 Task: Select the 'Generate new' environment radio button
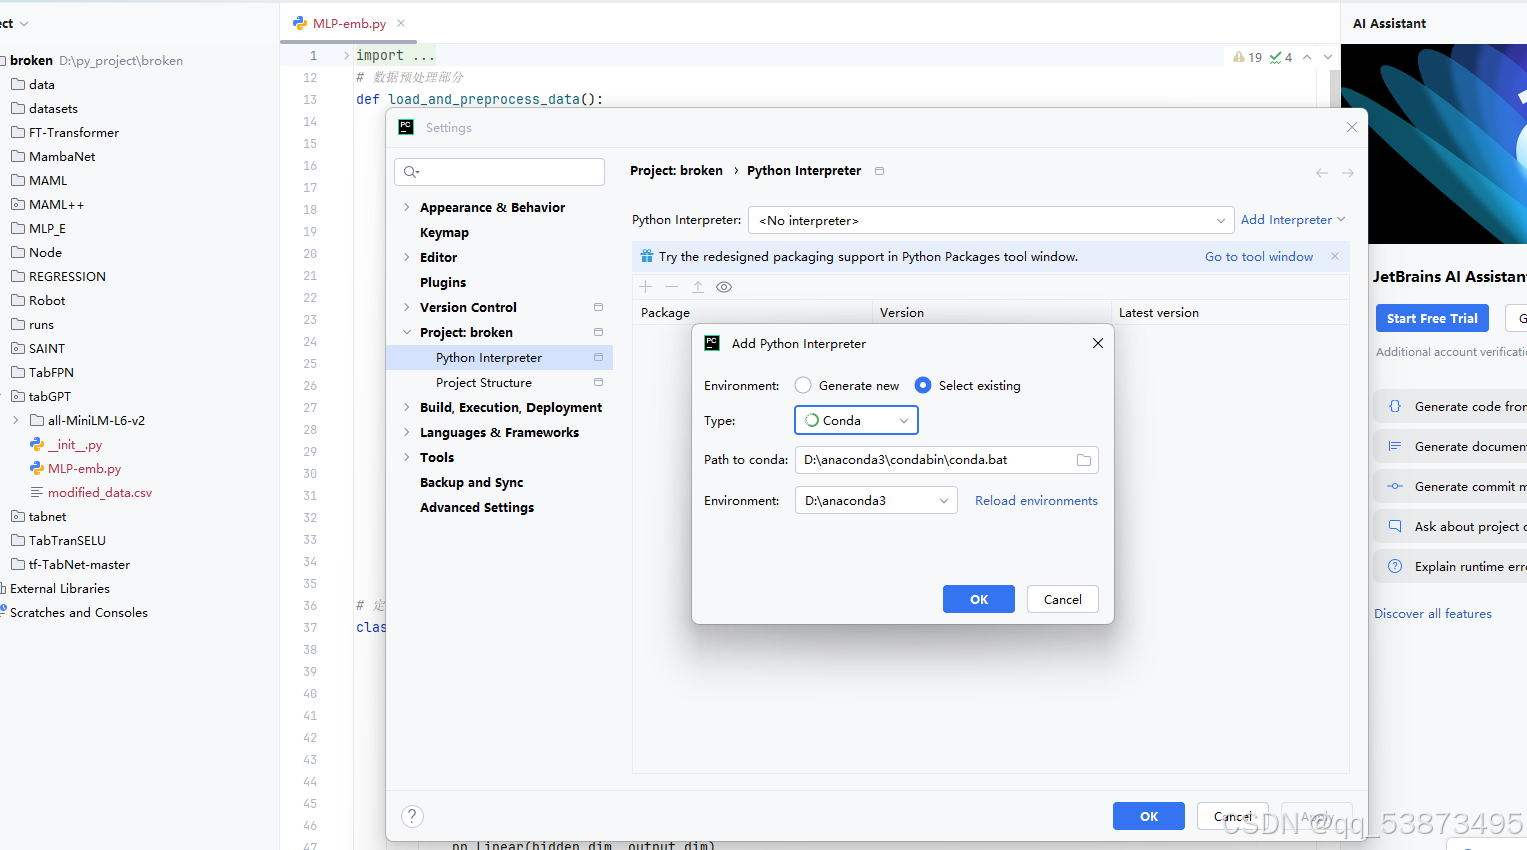pos(803,385)
